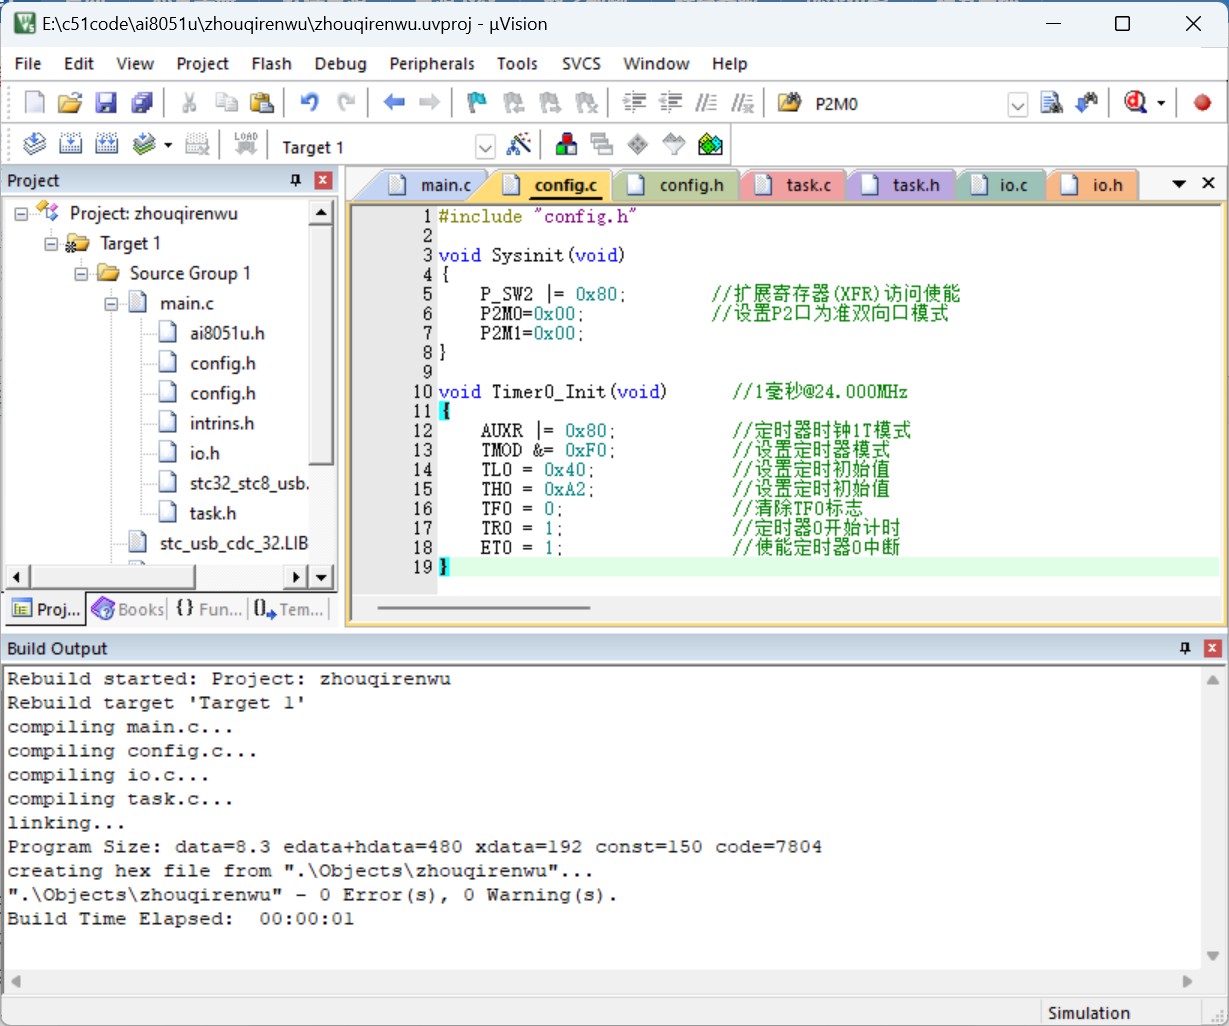Open the SVCS menu

[582, 63]
